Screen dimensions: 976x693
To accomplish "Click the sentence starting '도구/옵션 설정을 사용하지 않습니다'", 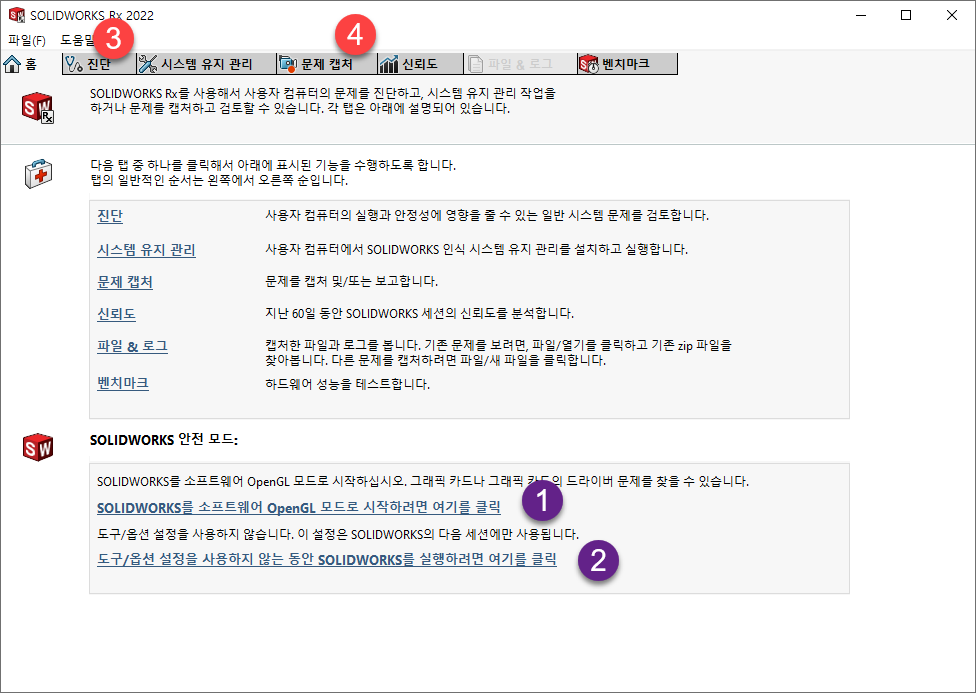I will (x=338, y=534).
